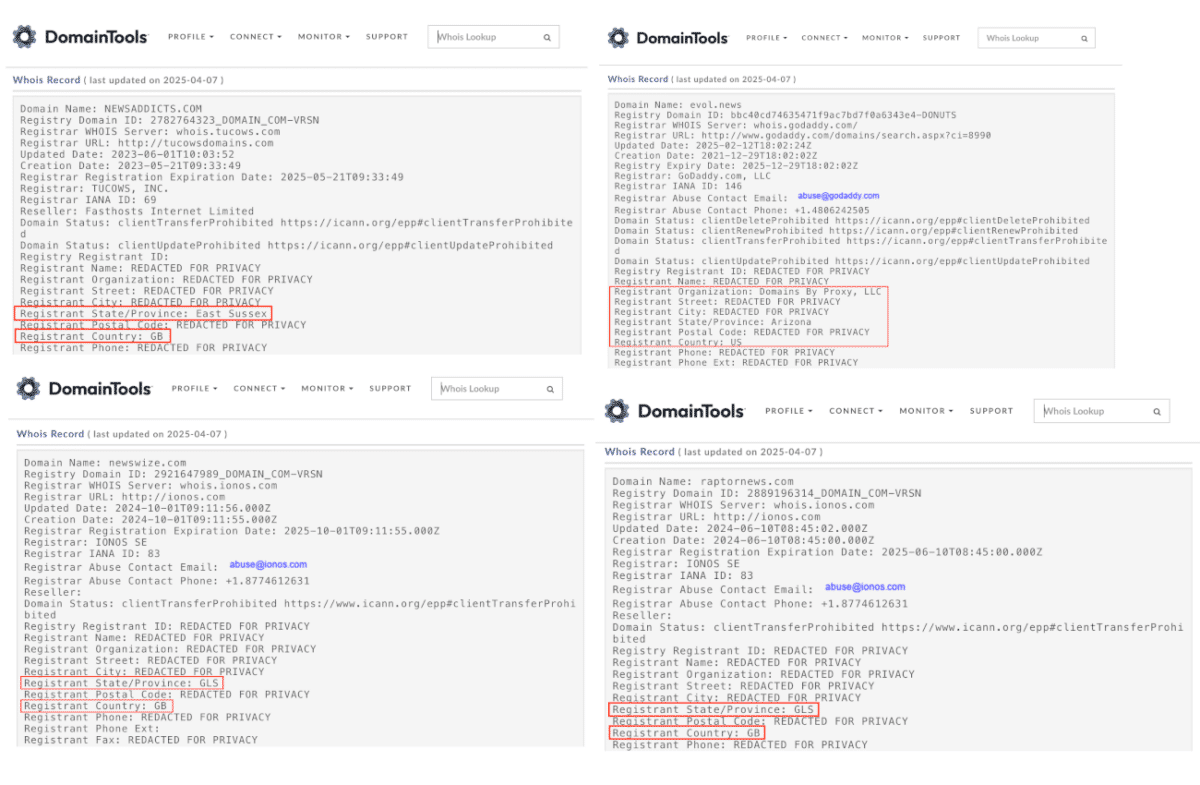Click 'Registrant State/Province: East Sussex' line
The image size is (1200, 785).
[144, 313]
